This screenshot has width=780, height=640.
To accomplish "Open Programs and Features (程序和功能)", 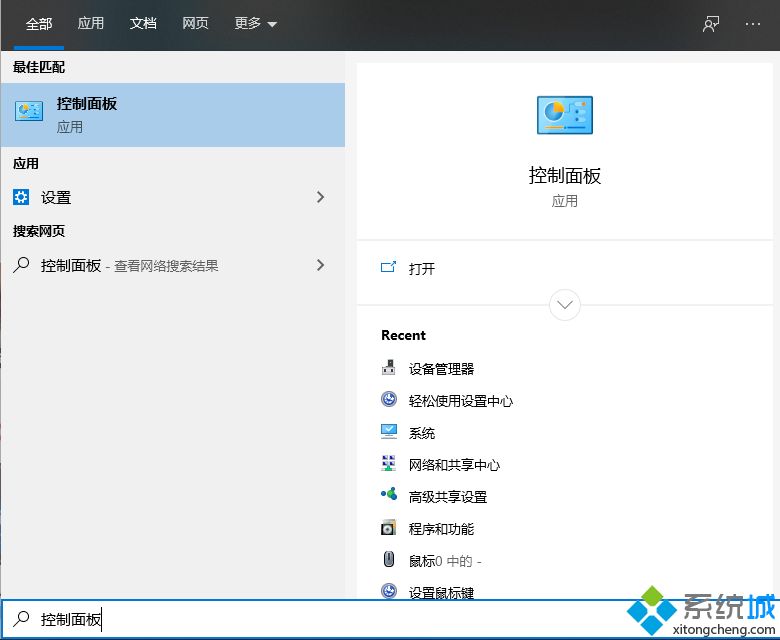I will pos(441,529).
